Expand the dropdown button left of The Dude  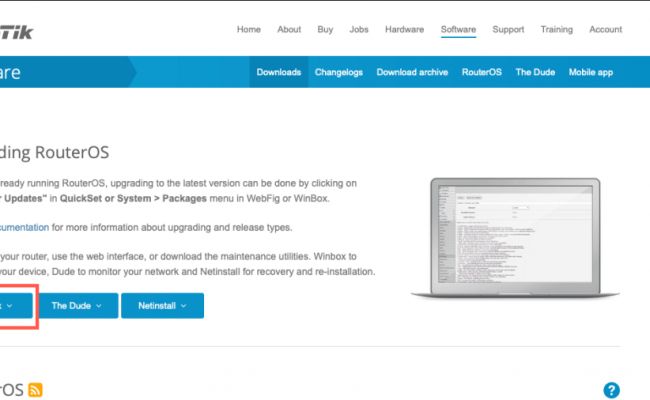point(16,306)
